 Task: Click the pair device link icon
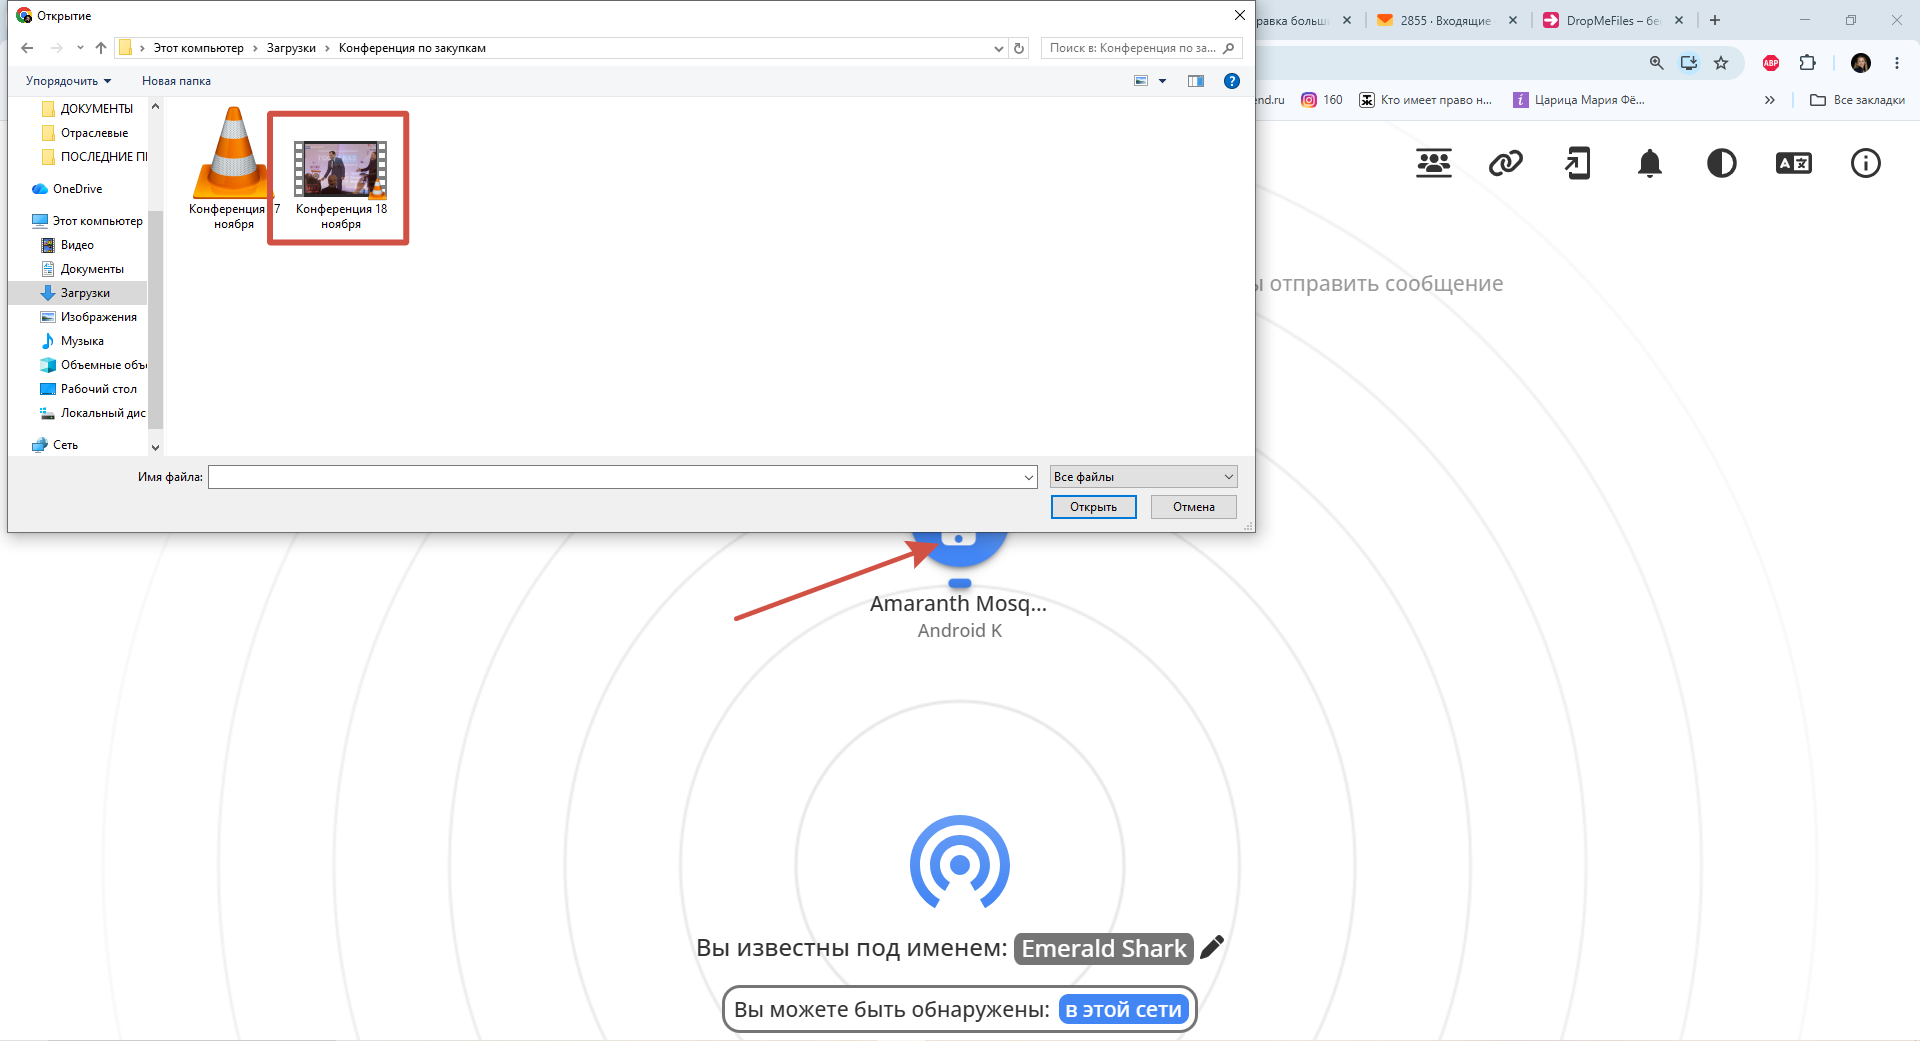(x=1506, y=163)
